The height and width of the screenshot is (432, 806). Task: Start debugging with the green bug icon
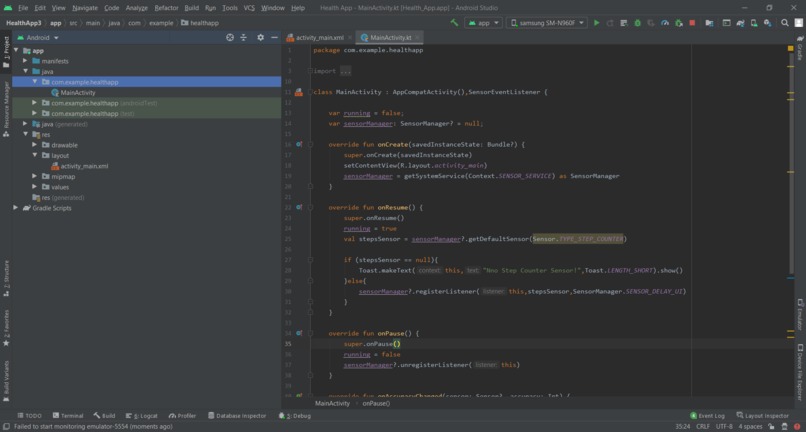click(x=637, y=23)
